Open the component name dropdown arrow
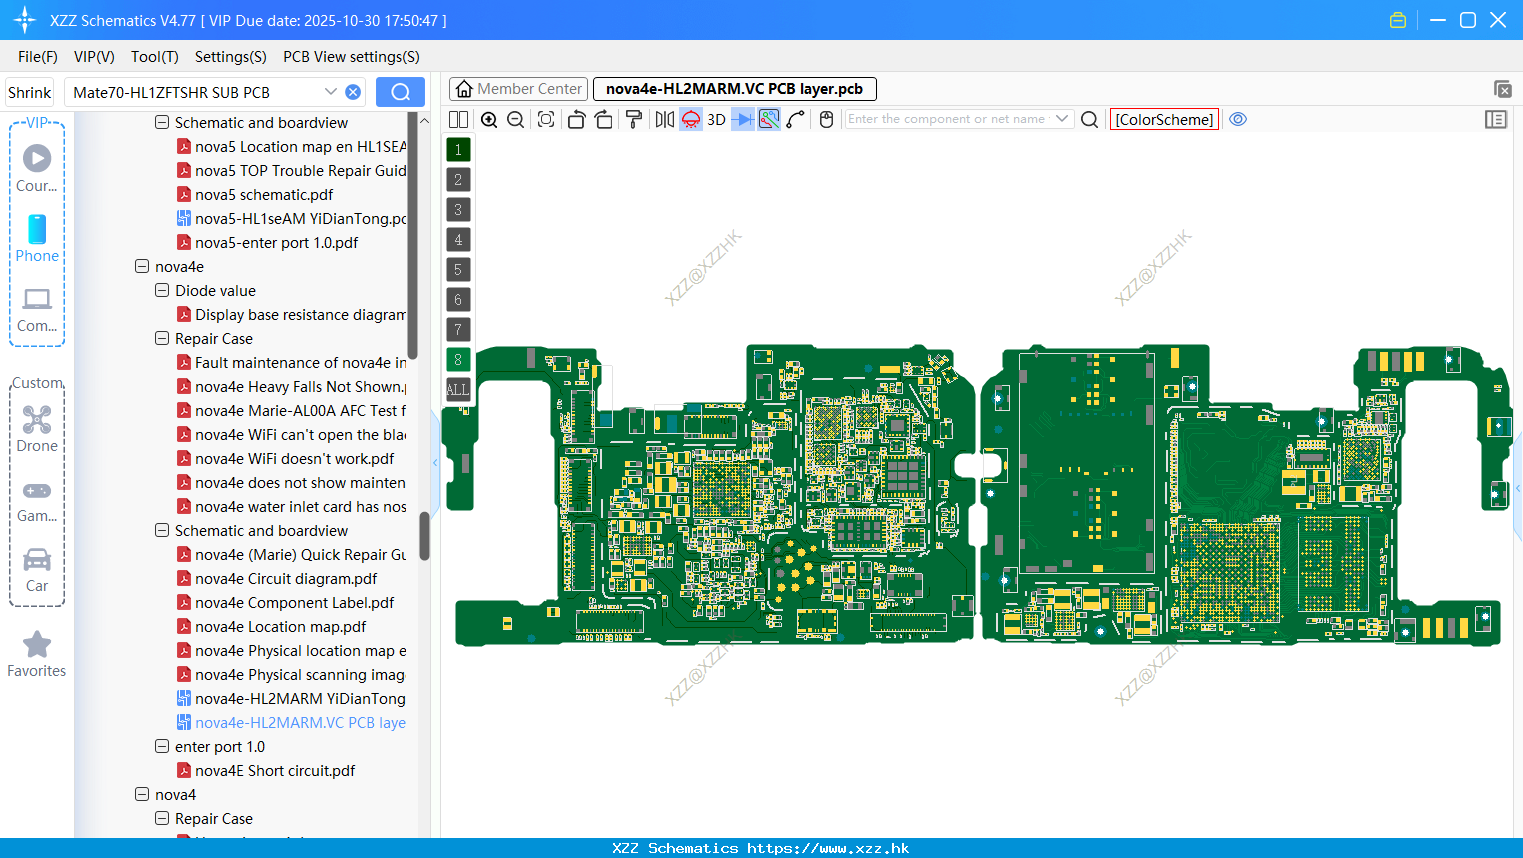The width and height of the screenshot is (1523, 858). tap(1062, 119)
